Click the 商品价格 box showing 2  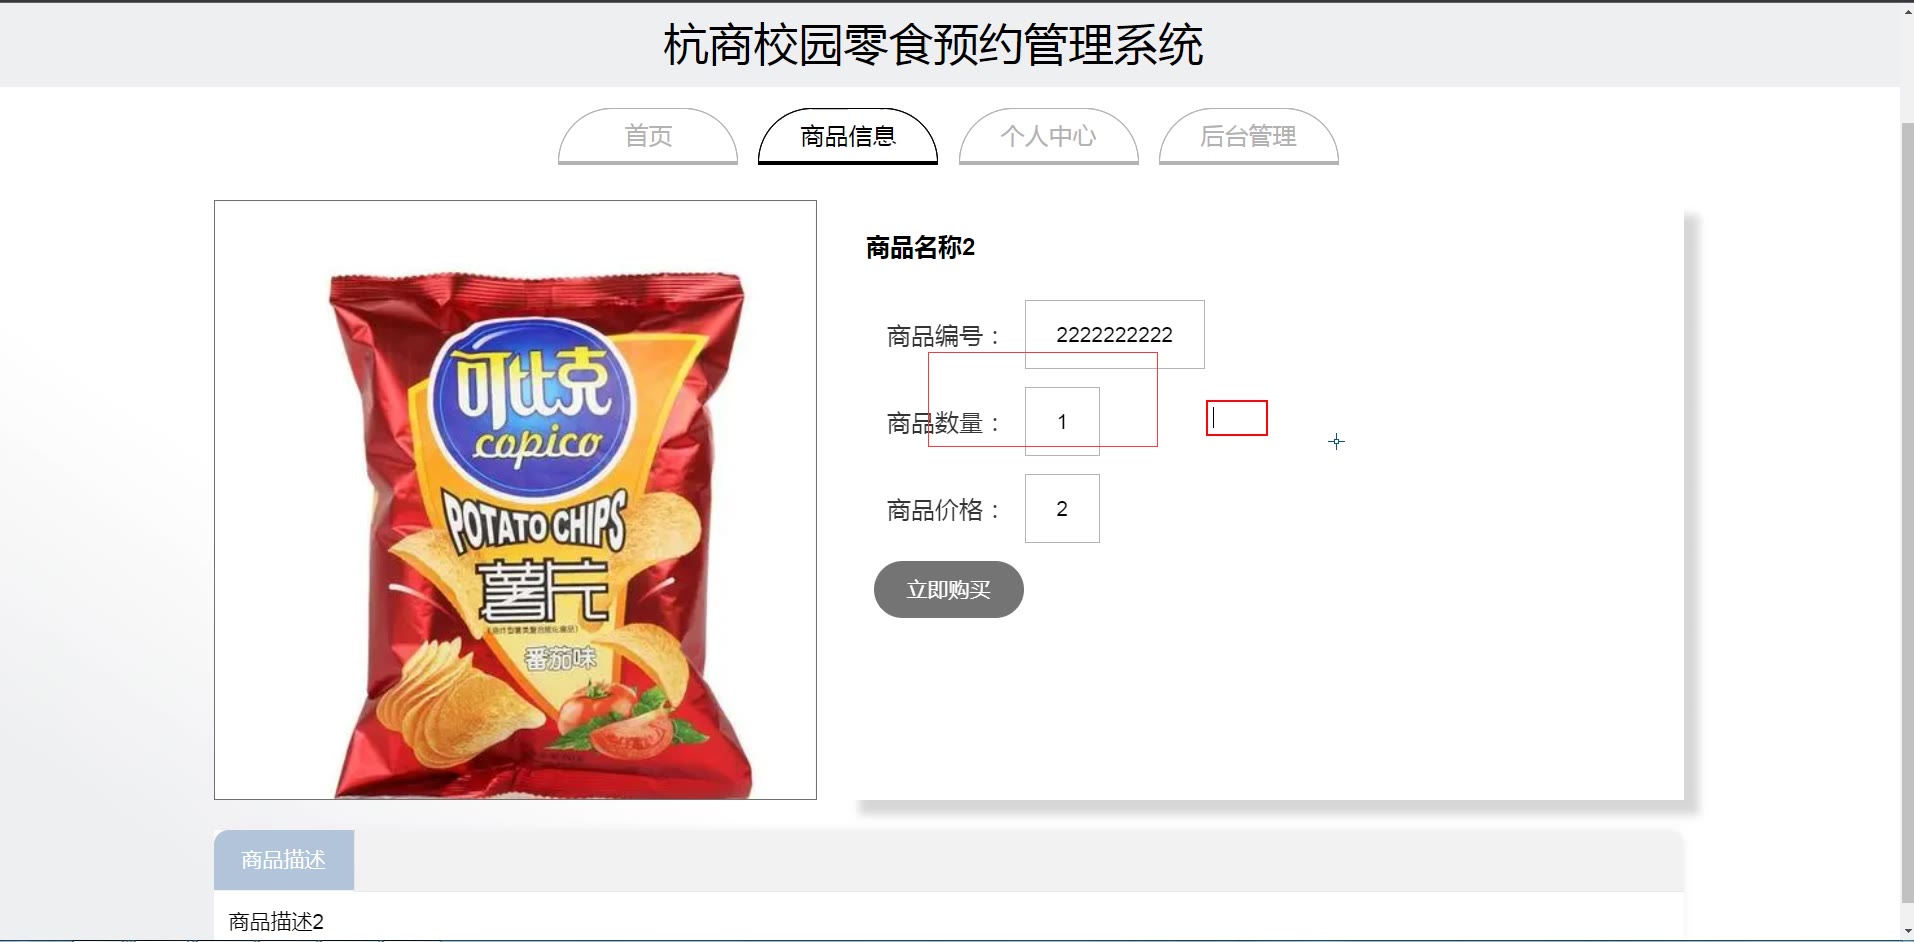coord(1062,509)
